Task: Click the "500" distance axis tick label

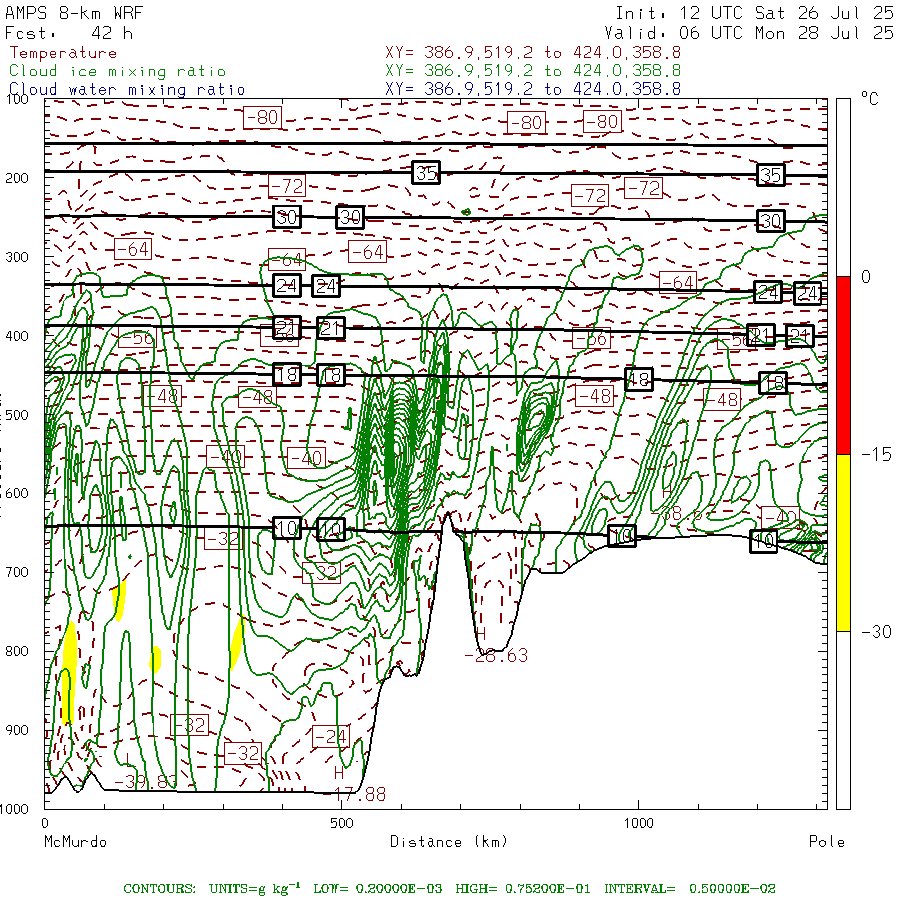Action: (342, 823)
